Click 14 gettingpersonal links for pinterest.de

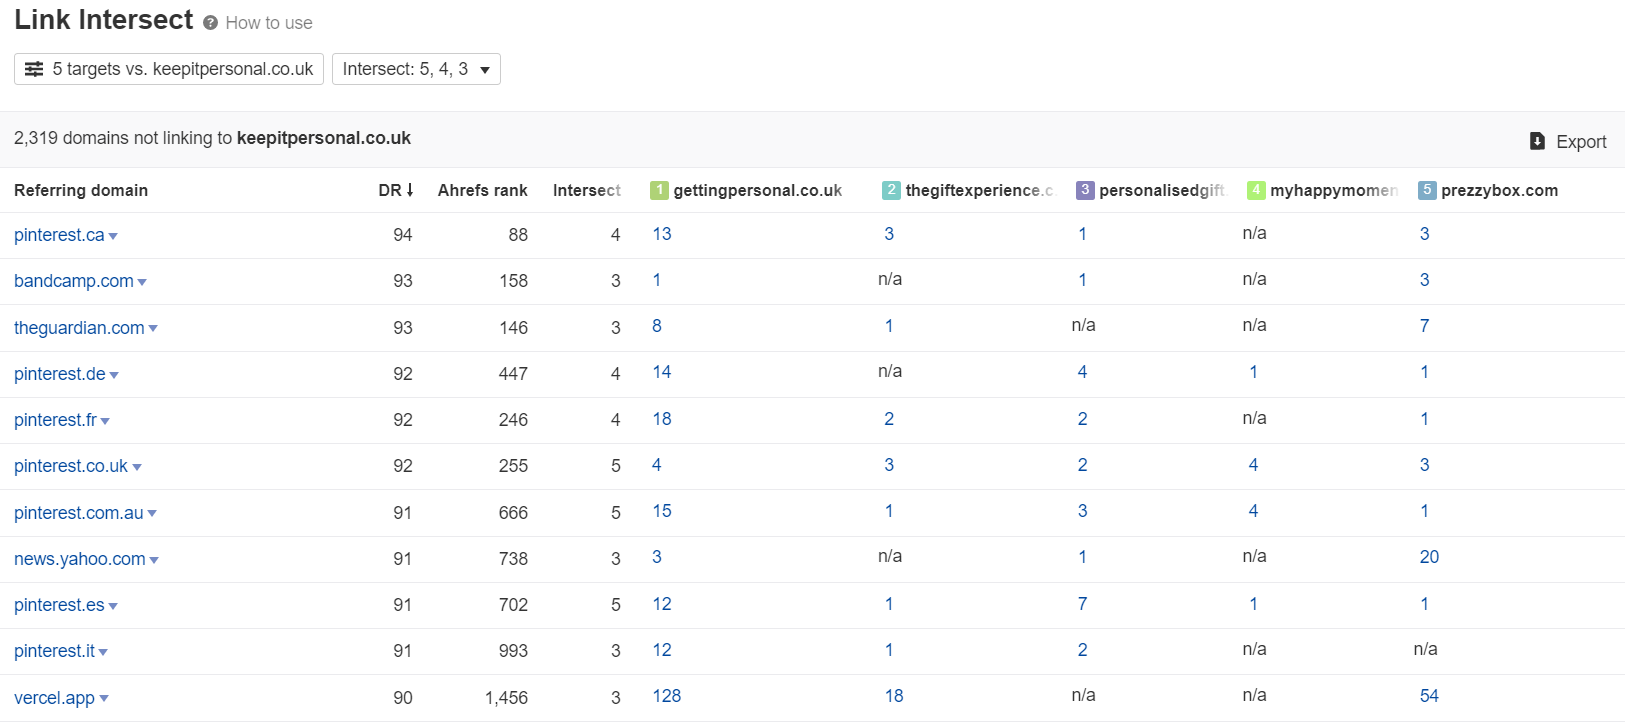(x=662, y=372)
